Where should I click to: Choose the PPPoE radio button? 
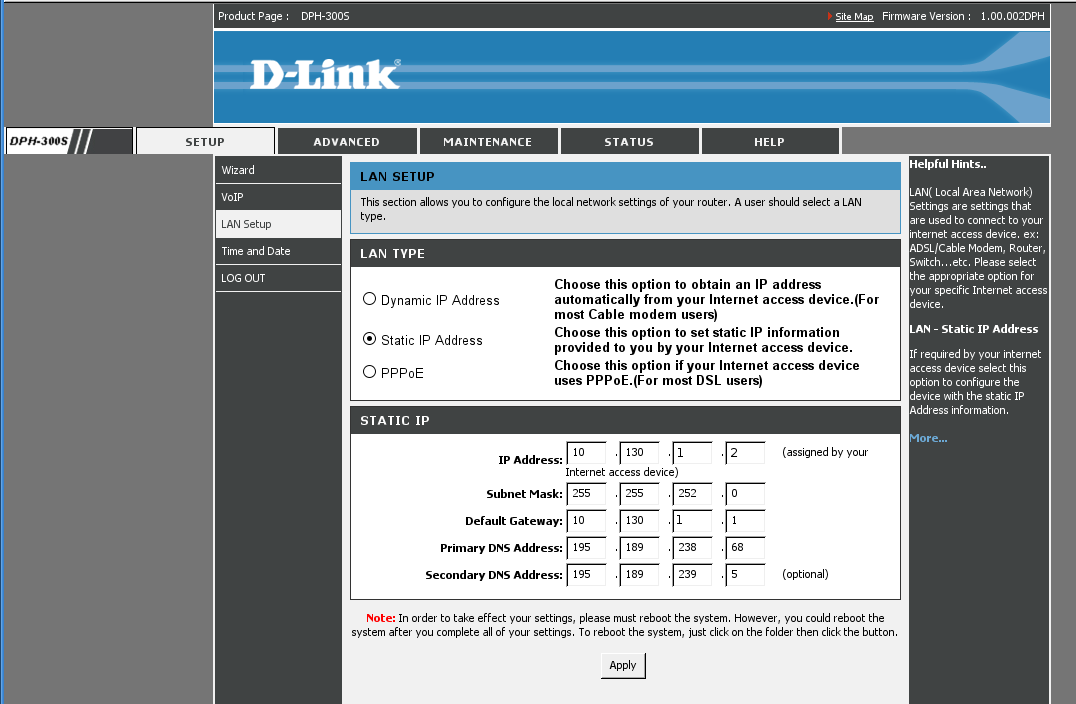(x=370, y=372)
